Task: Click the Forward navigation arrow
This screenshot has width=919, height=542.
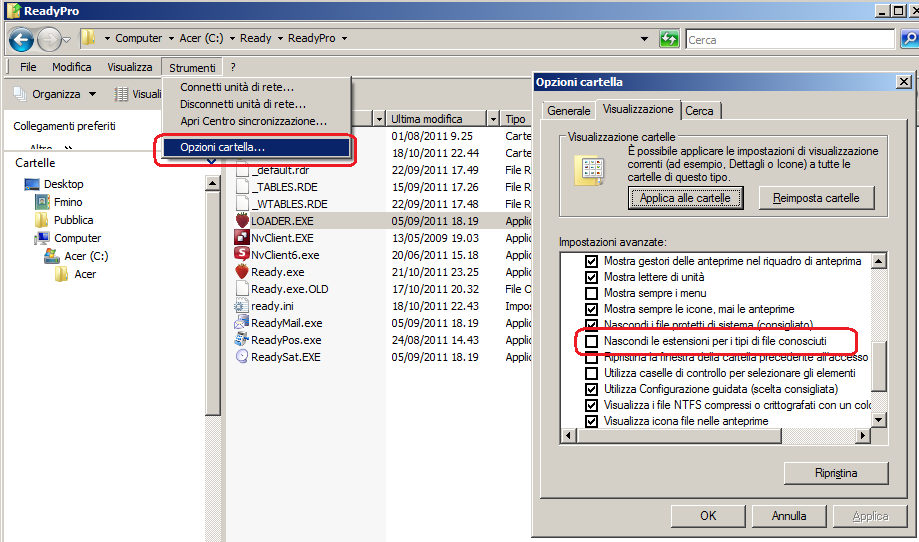Action: pos(49,40)
